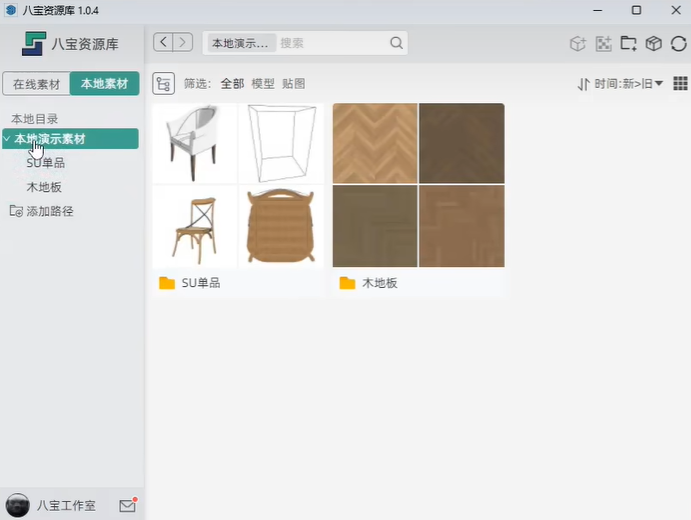Image resolution: width=691 pixels, height=520 pixels.
Task: Click the add texture image icon
Action: pos(603,43)
